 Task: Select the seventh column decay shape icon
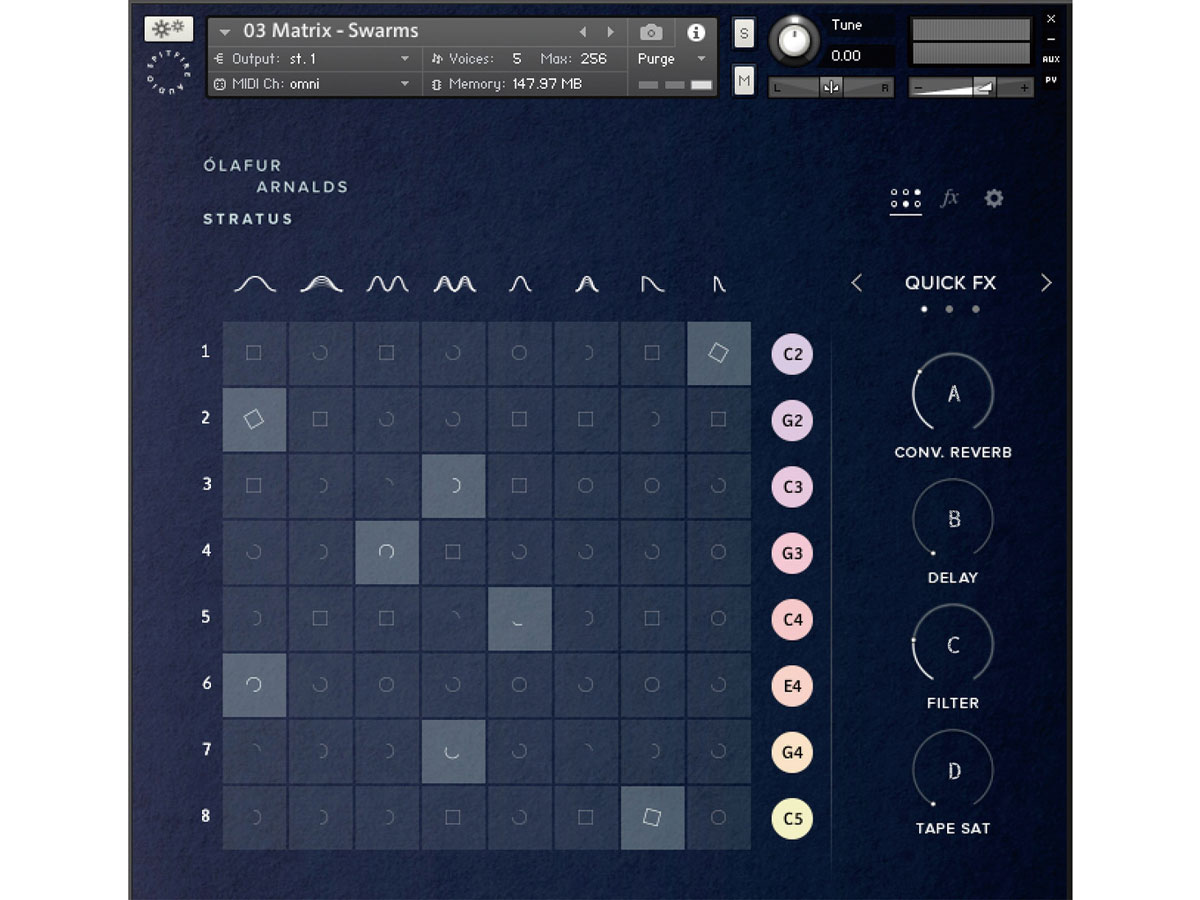click(x=652, y=285)
